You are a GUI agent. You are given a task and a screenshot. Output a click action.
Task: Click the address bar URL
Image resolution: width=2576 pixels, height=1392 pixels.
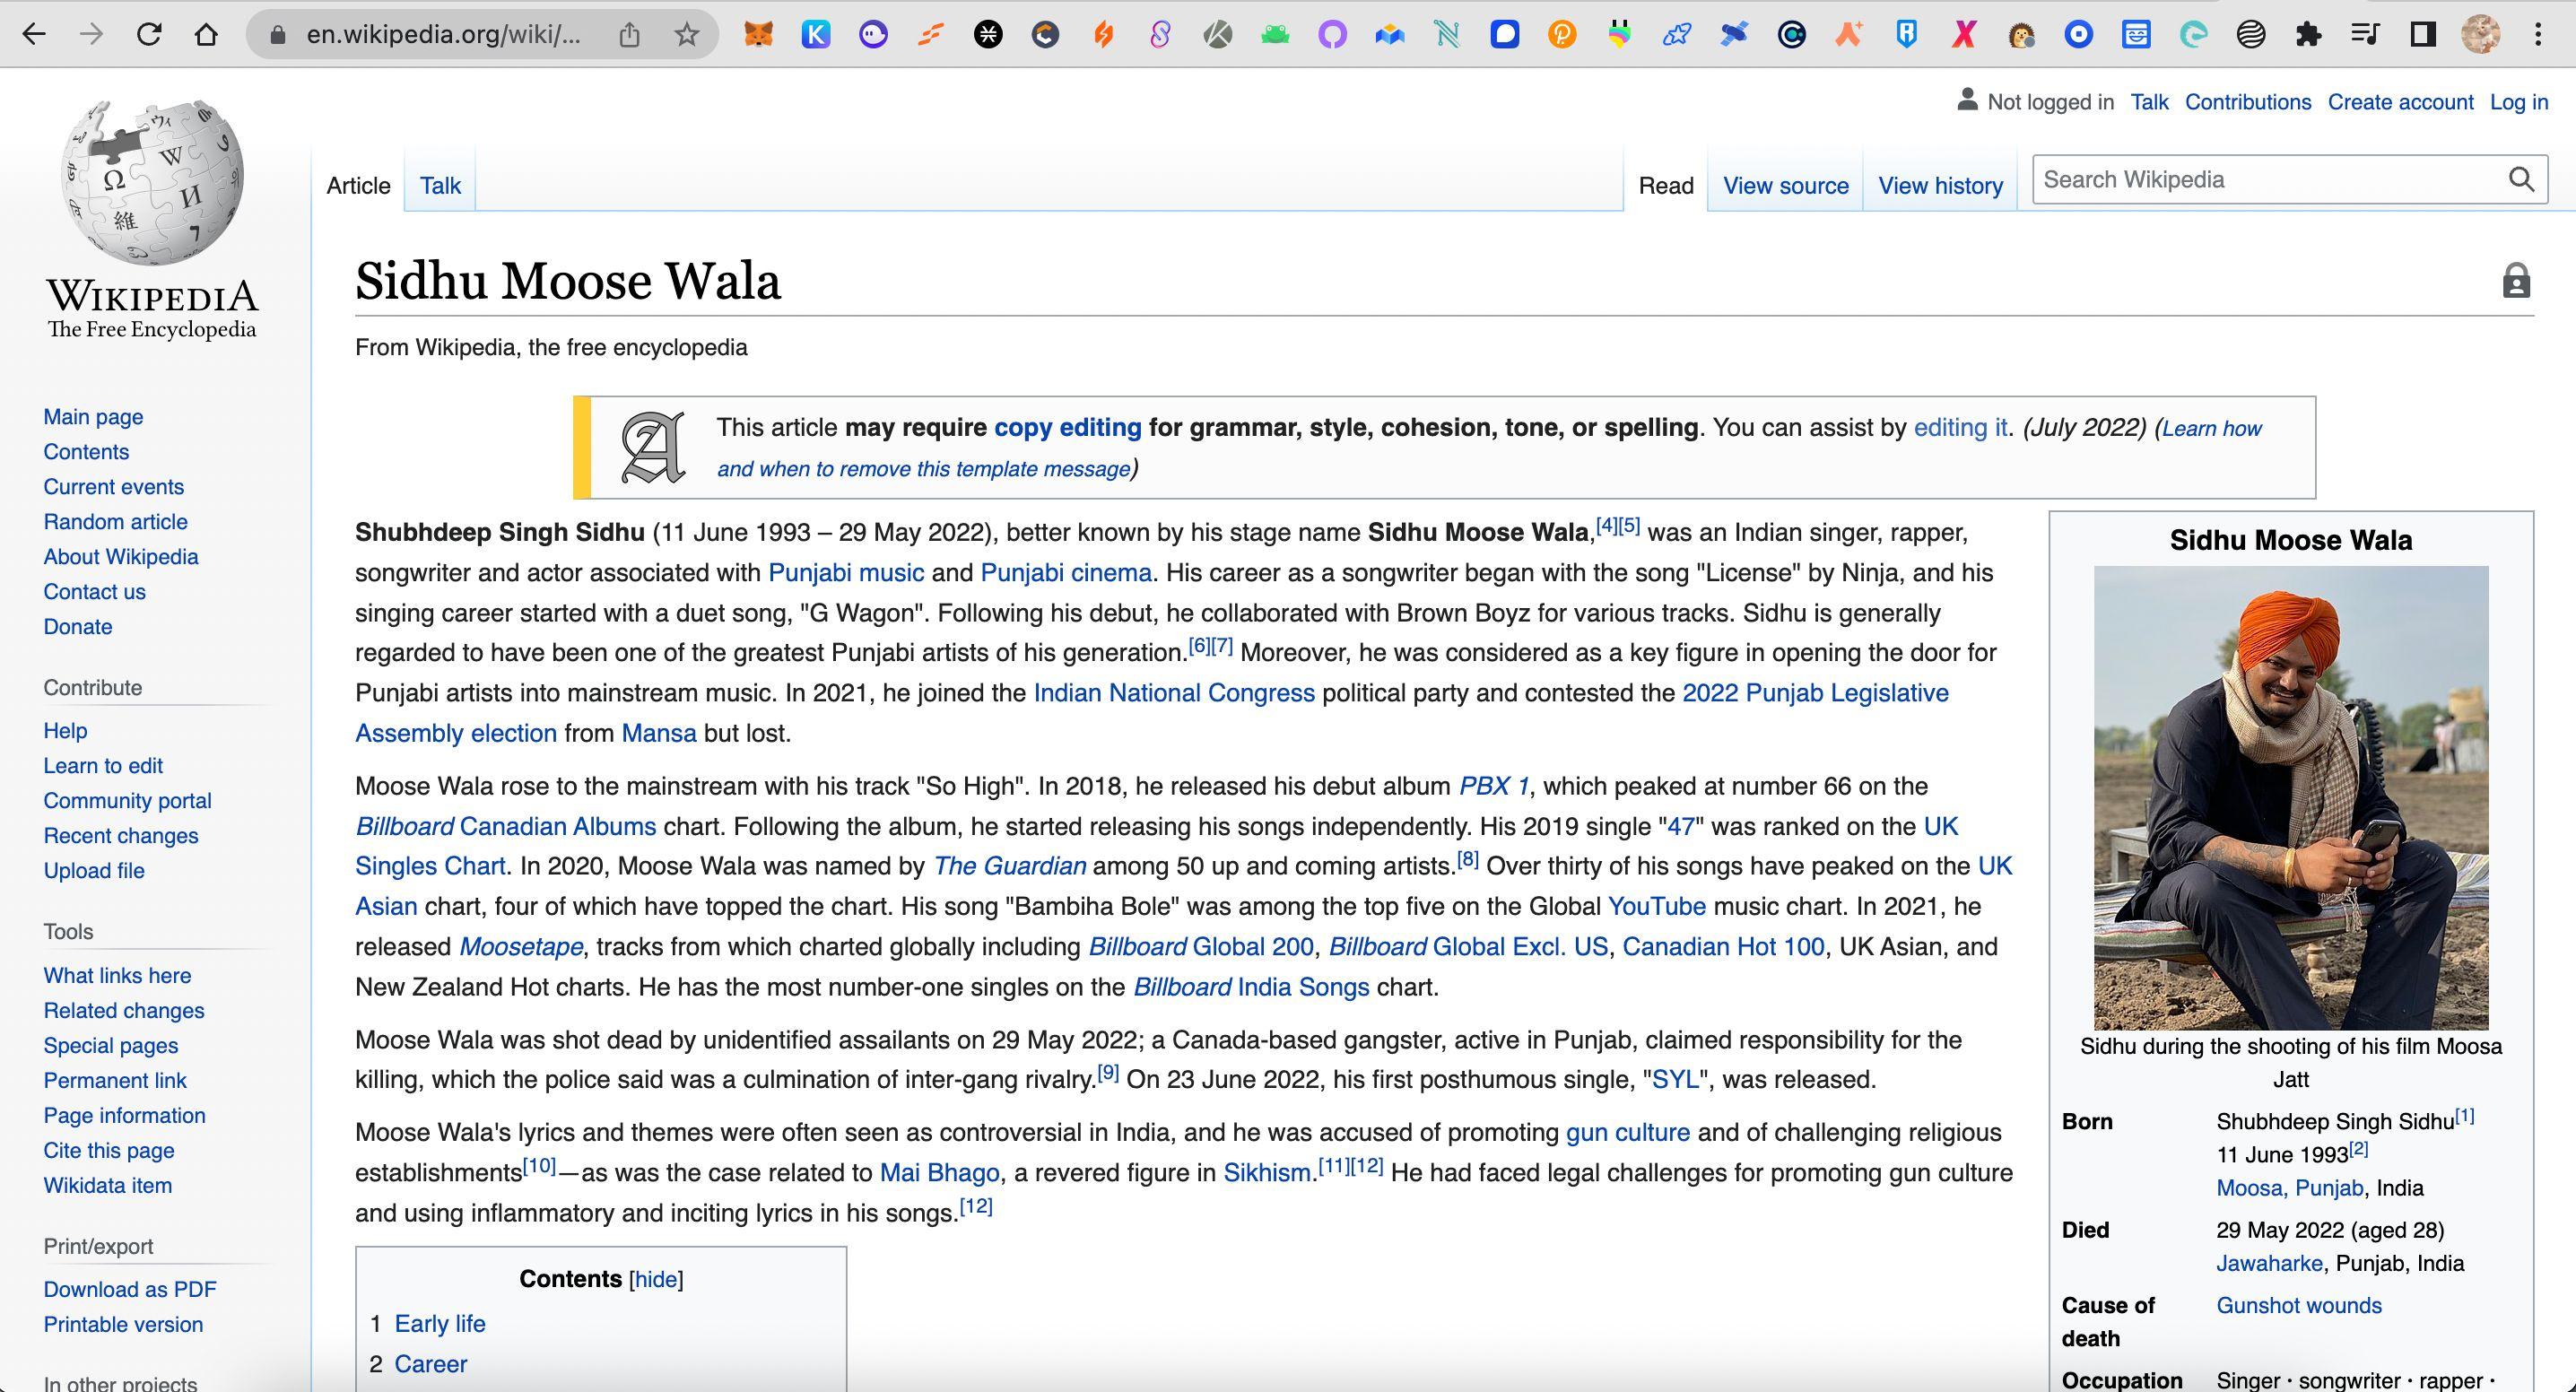pyautogui.click(x=442, y=35)
